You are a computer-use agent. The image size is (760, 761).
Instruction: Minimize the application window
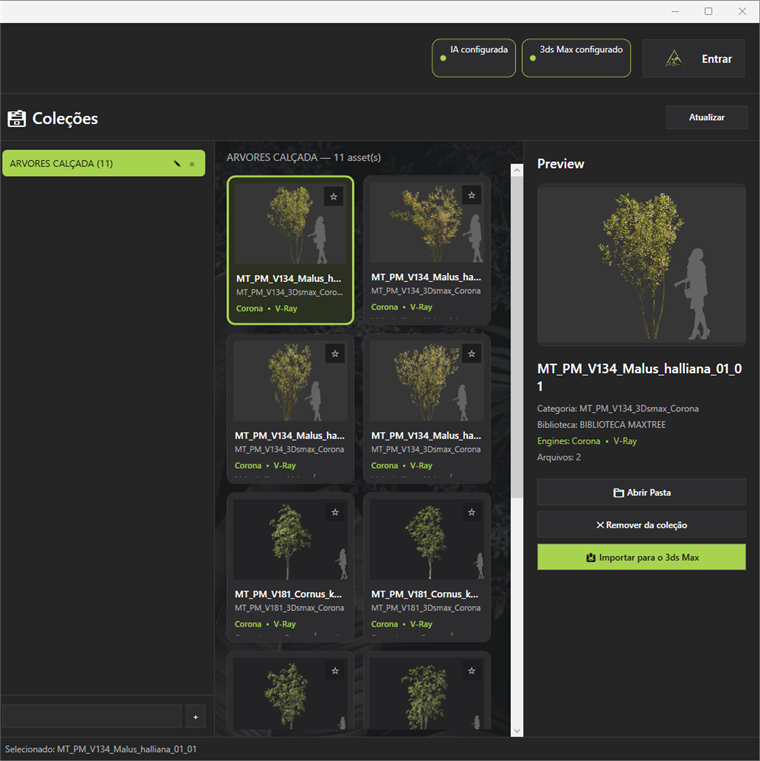tap(675, 11)
